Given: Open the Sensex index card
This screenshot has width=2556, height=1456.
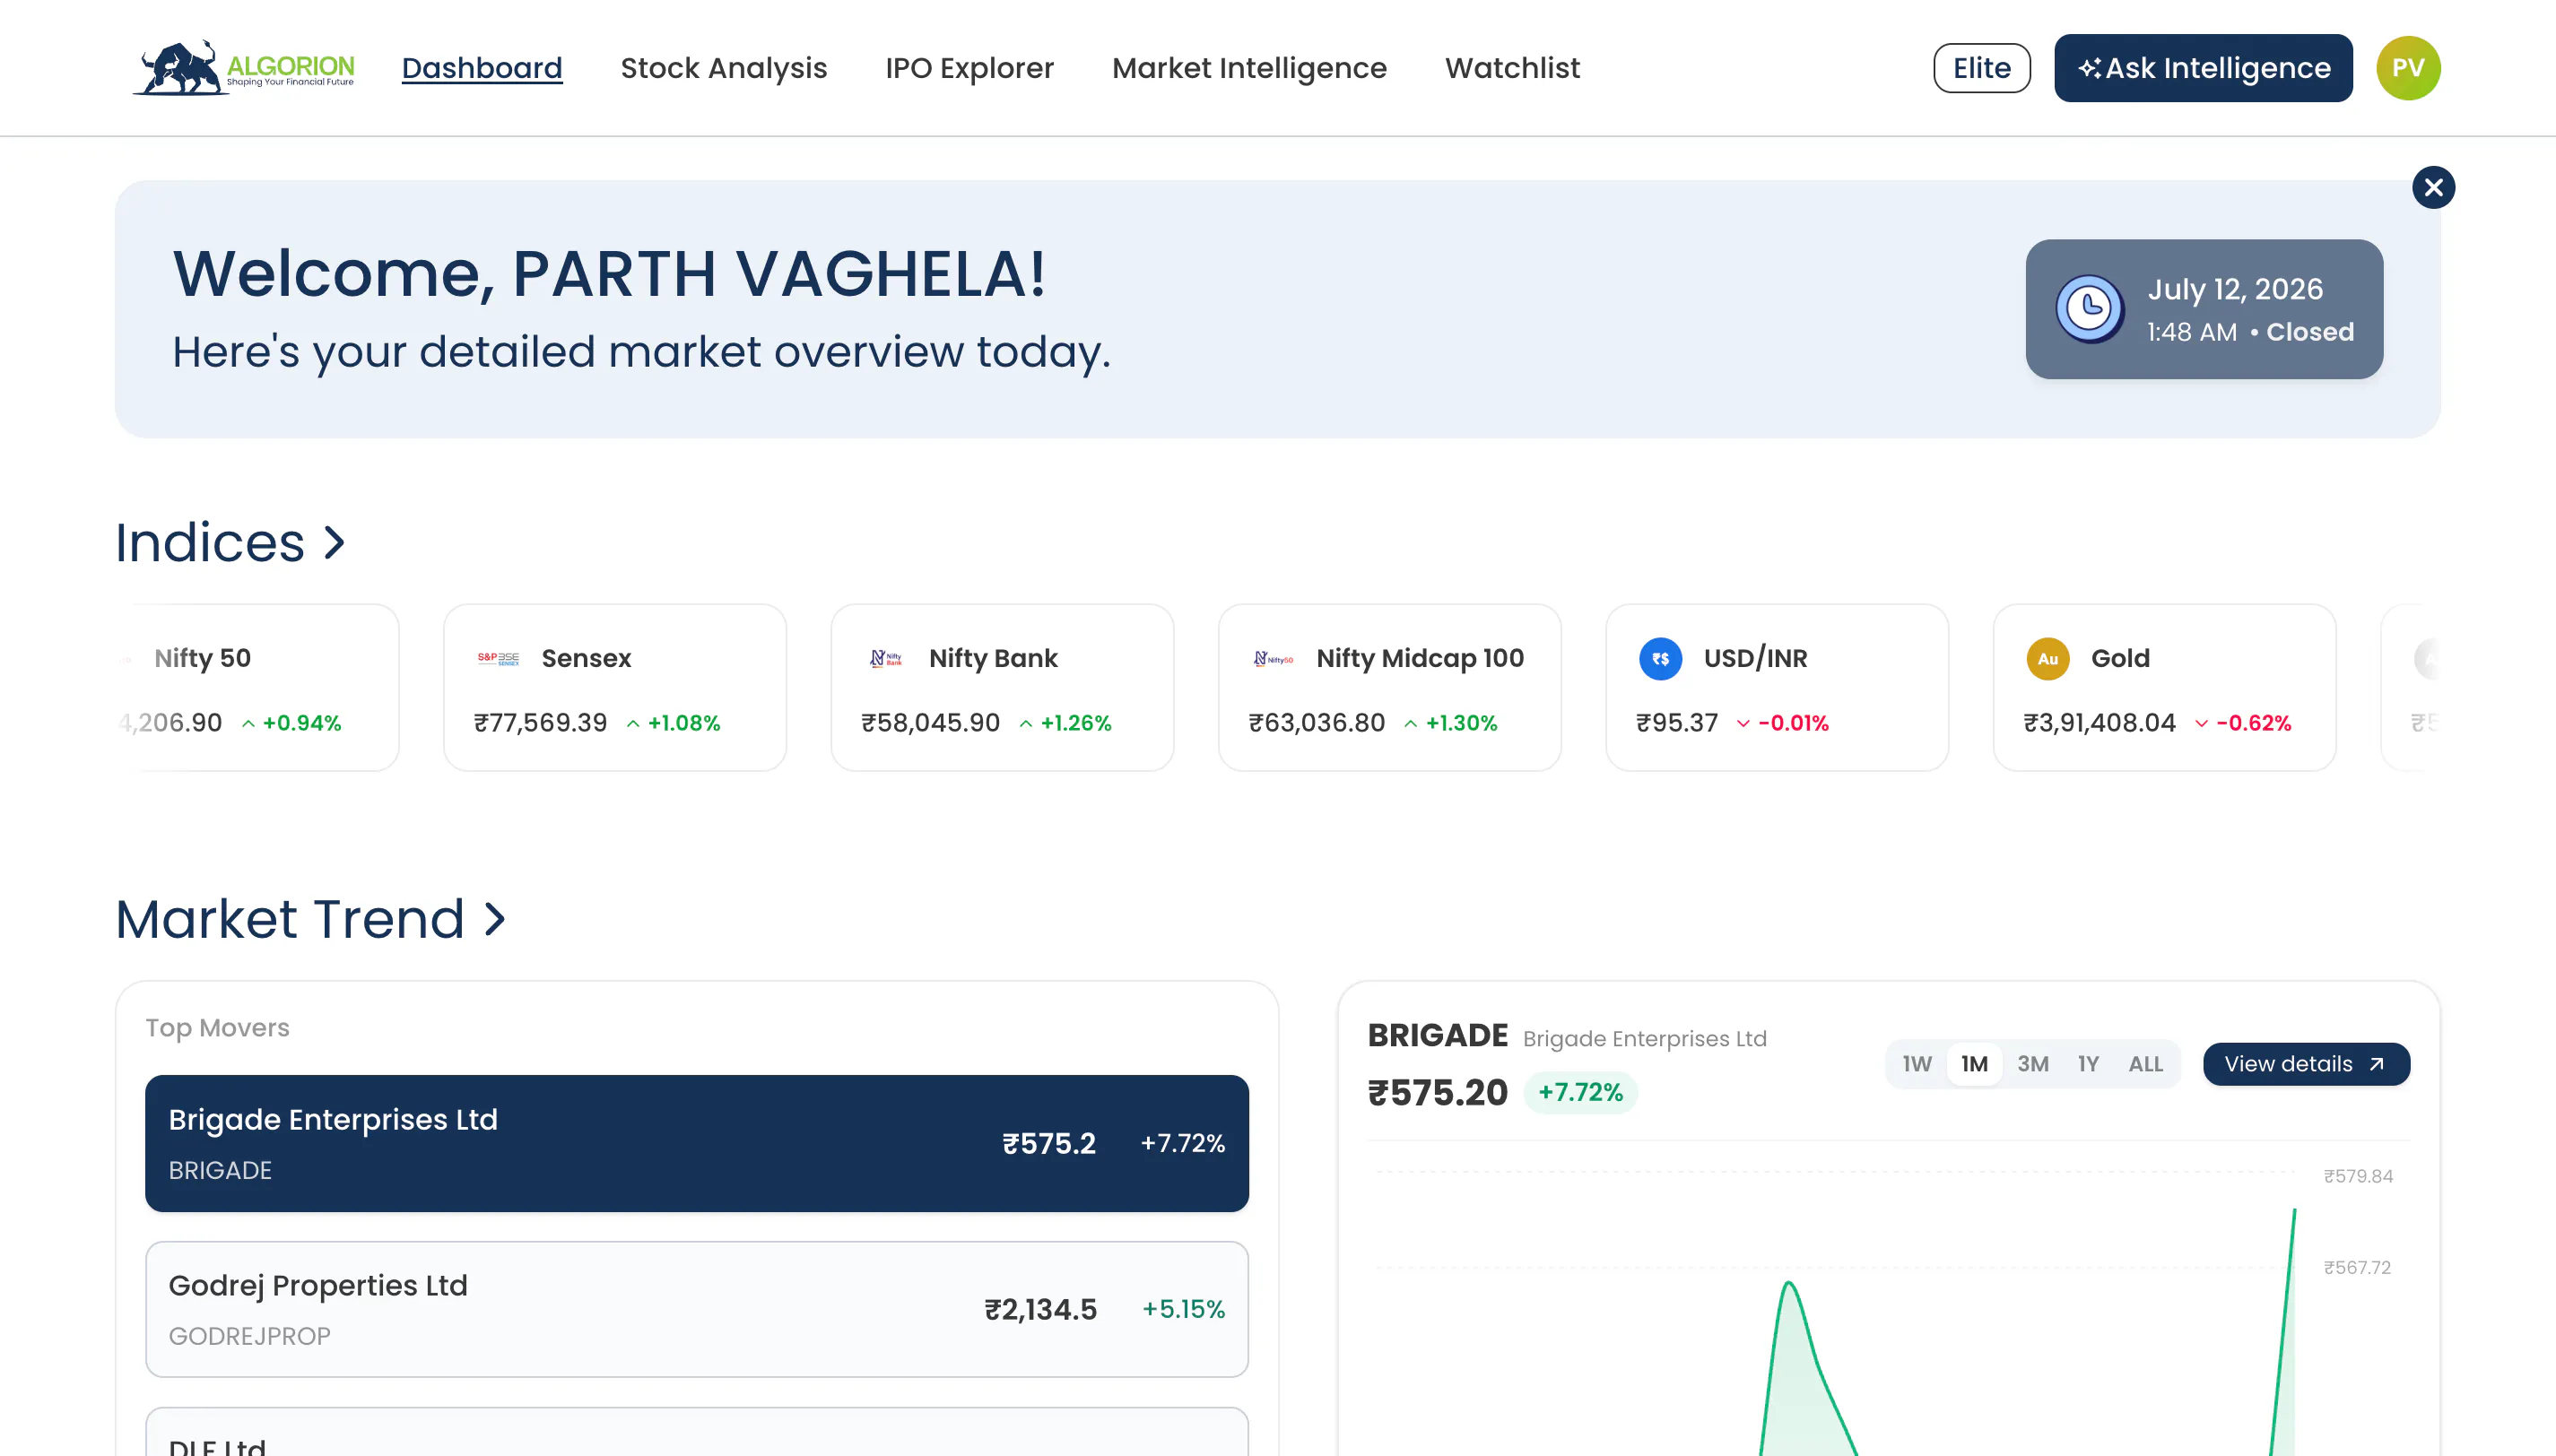Looking at the screenshot, I should pyautogui.click(x=615, y=688).
